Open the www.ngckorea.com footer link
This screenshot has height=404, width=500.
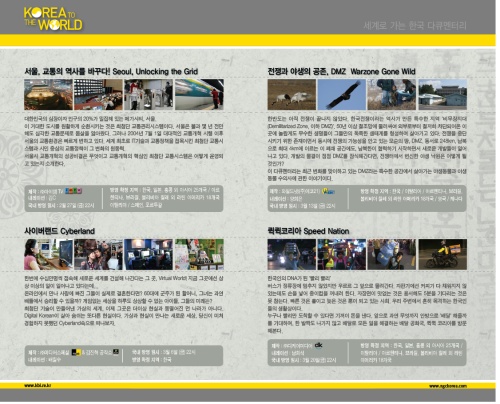pos(448,386)
